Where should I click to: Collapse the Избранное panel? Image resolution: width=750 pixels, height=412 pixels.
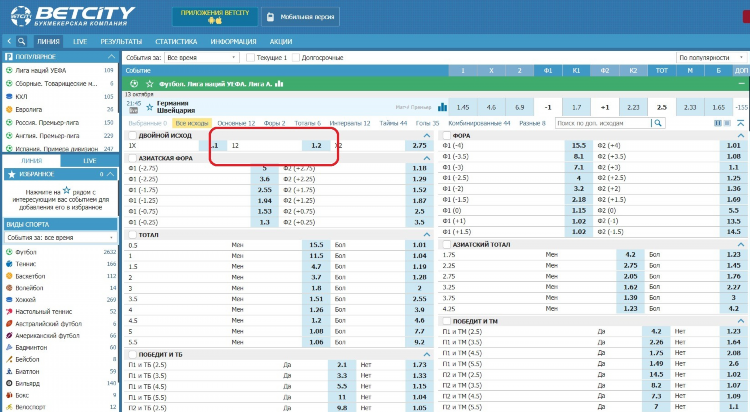pyautogui.click(x=110, y=174)
